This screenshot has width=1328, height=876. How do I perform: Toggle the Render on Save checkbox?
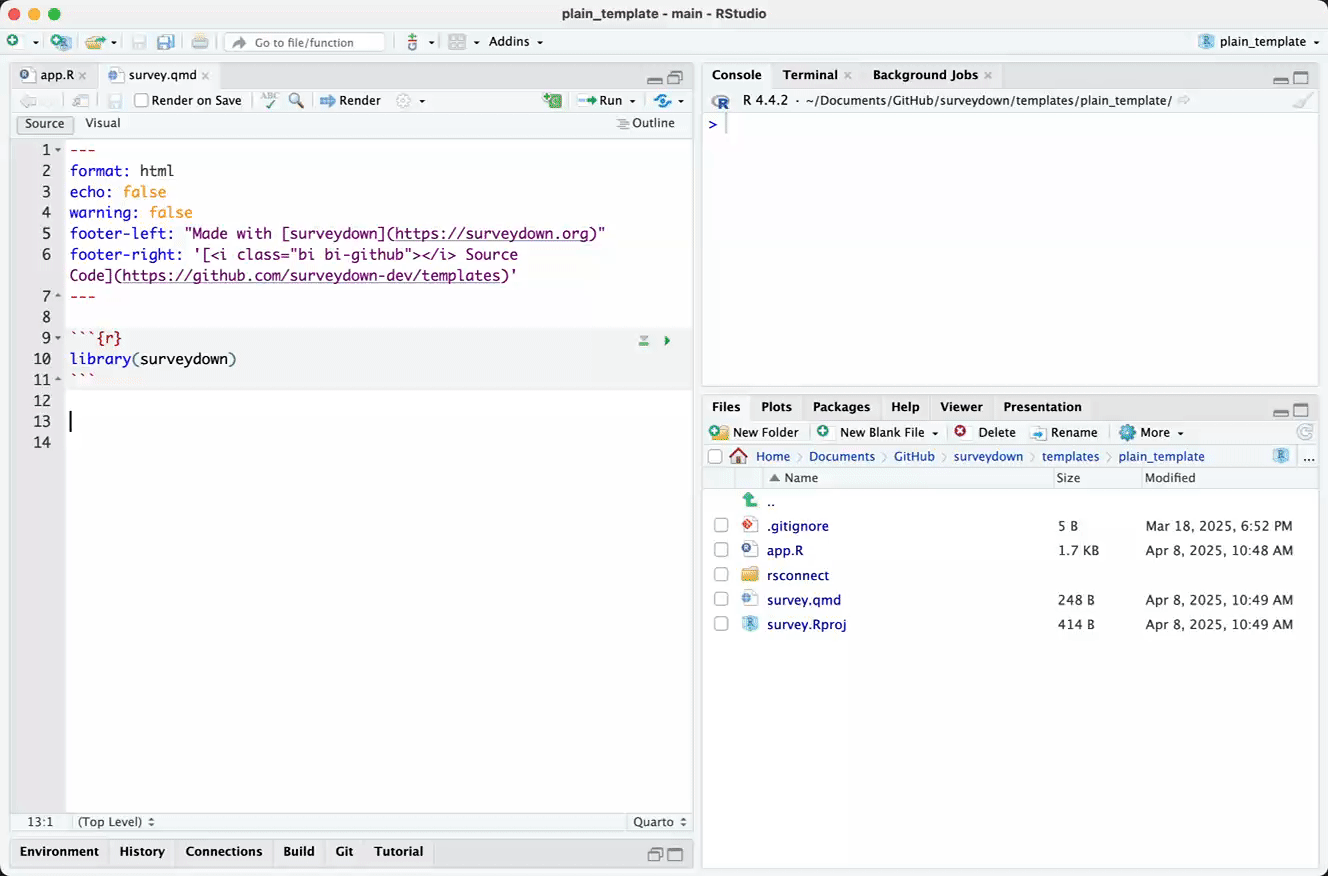click(141, 100)
